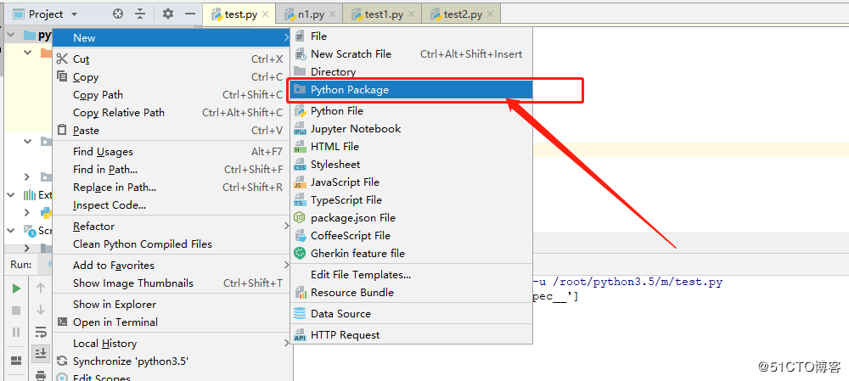Open Project panel settings gear

168,14
